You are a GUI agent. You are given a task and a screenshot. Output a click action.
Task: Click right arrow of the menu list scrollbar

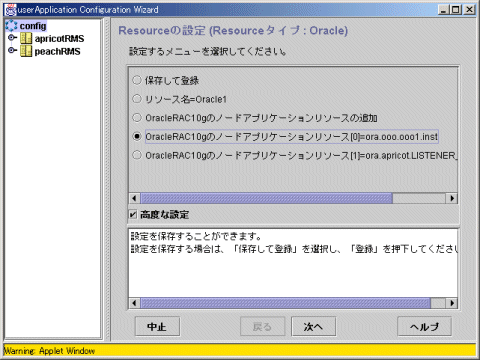(x=452, y=198)
